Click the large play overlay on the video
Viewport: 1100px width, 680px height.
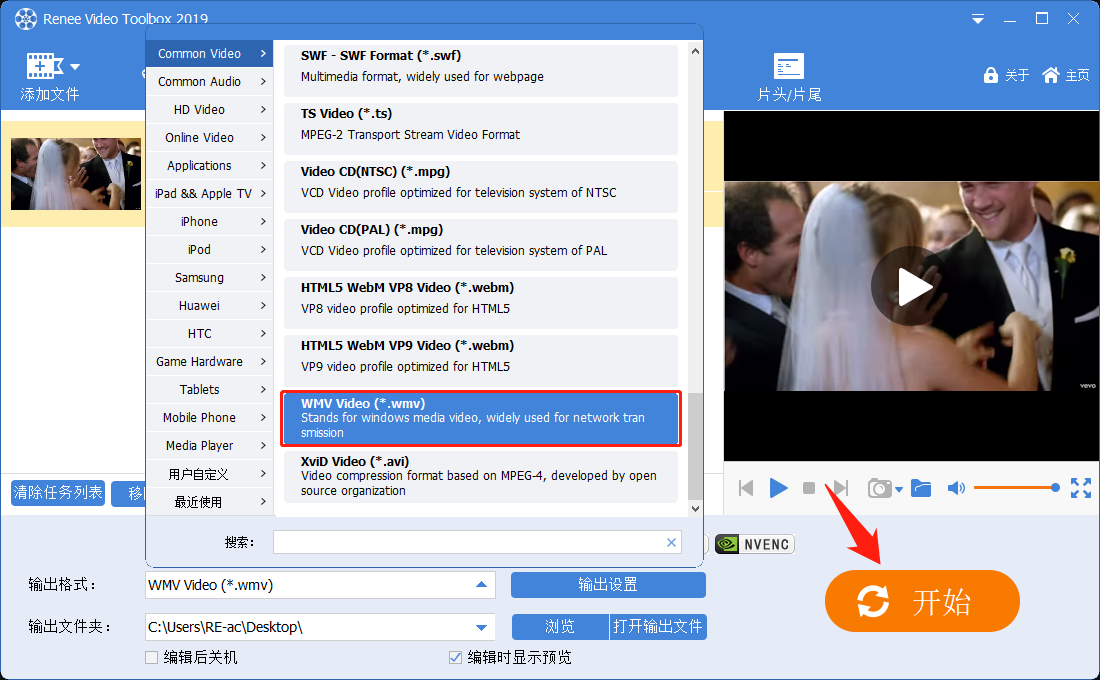pyautogui.click(x=911, y=286)
